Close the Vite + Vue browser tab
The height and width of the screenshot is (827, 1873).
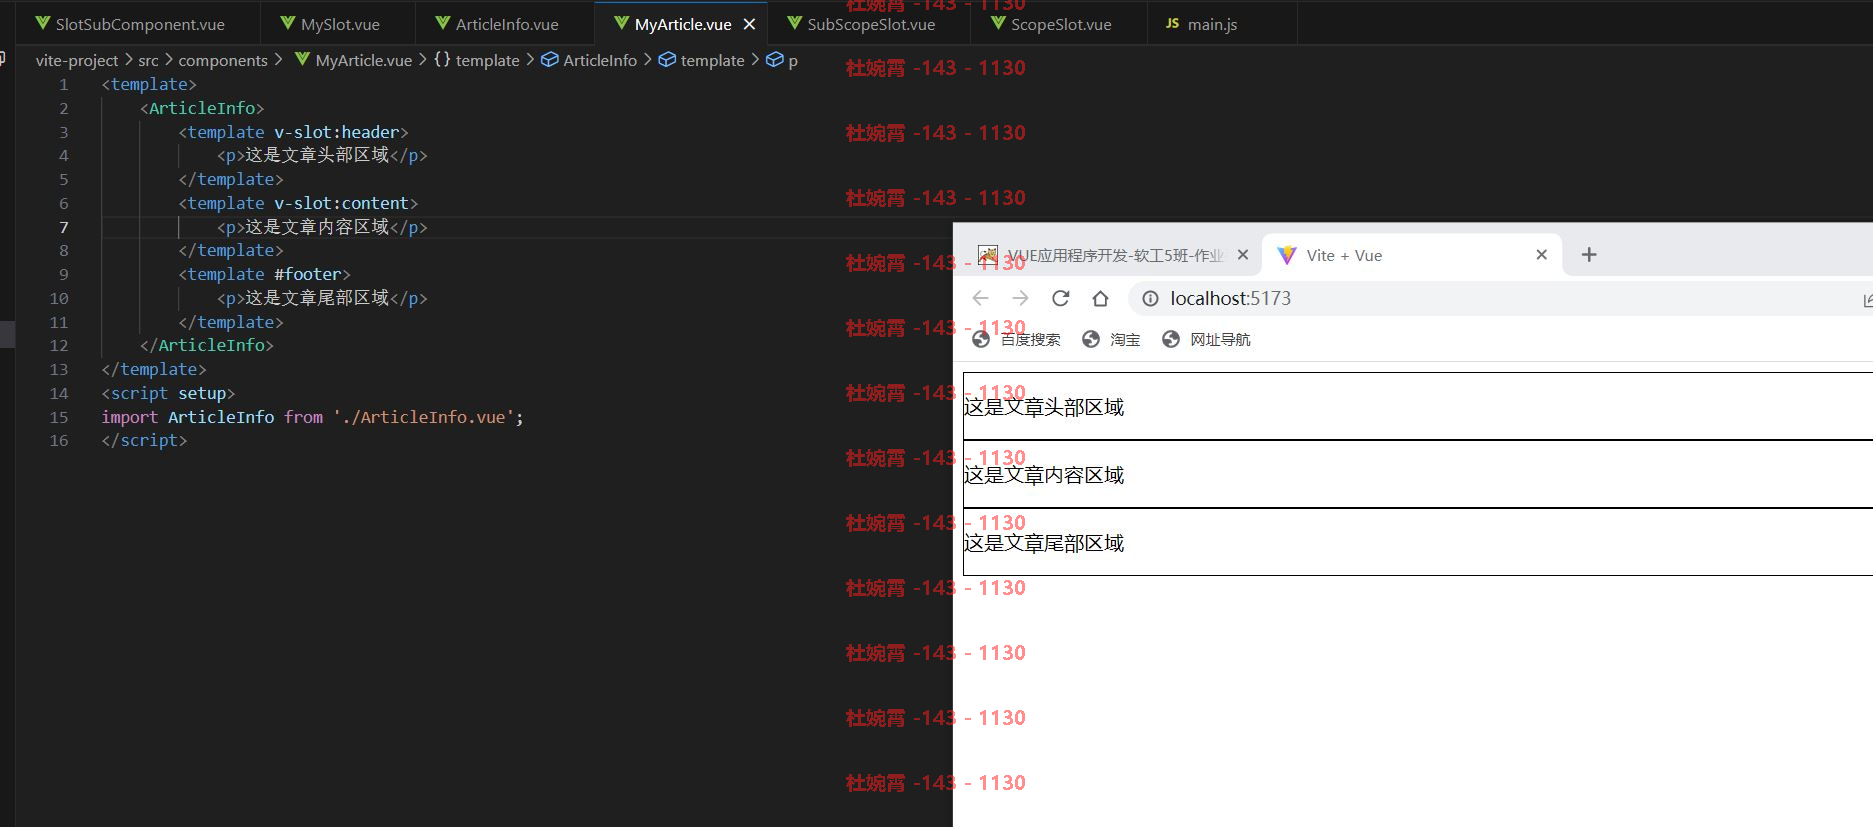(1541, 255)
